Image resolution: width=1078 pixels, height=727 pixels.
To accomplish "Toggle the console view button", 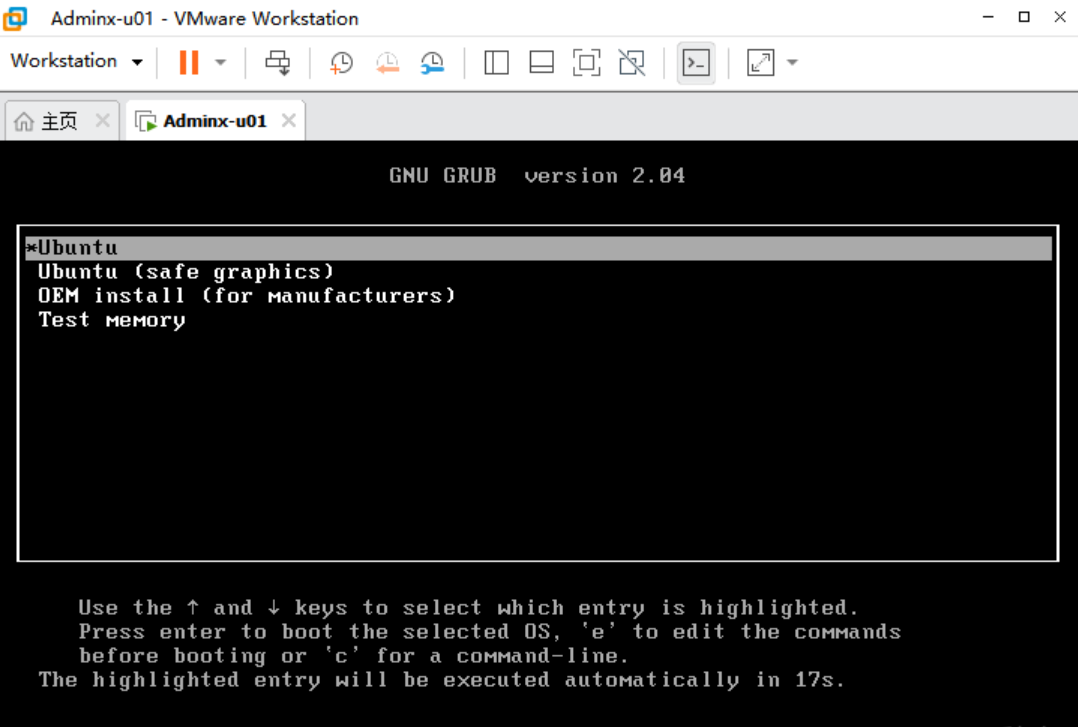I will coord(696,63).
